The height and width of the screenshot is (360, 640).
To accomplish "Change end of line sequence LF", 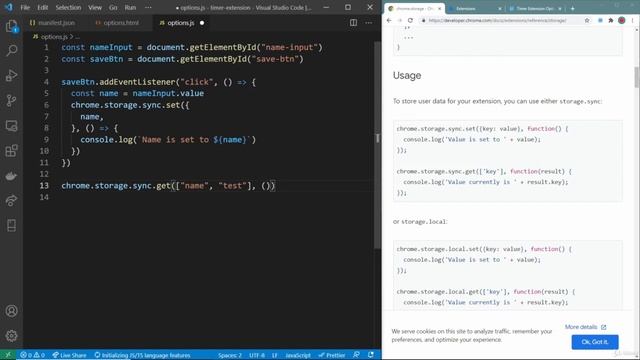I will [x=275, y=355].
